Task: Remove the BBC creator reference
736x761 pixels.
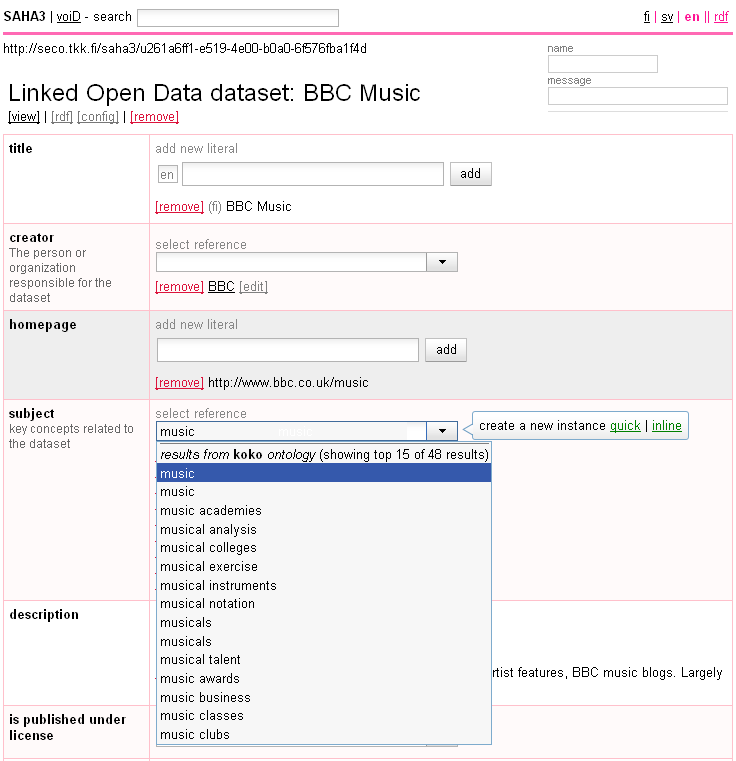Action: pos(179,287)
